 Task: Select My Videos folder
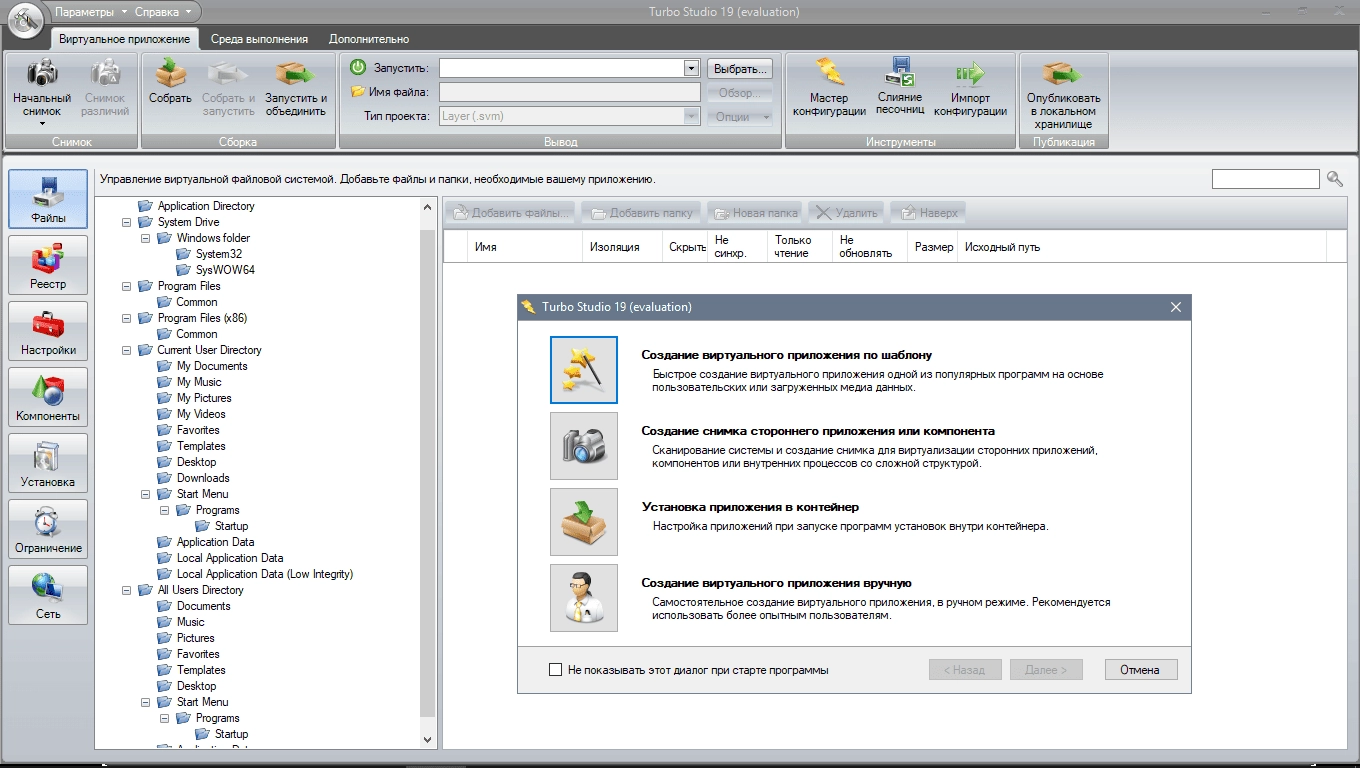point(201,414)
